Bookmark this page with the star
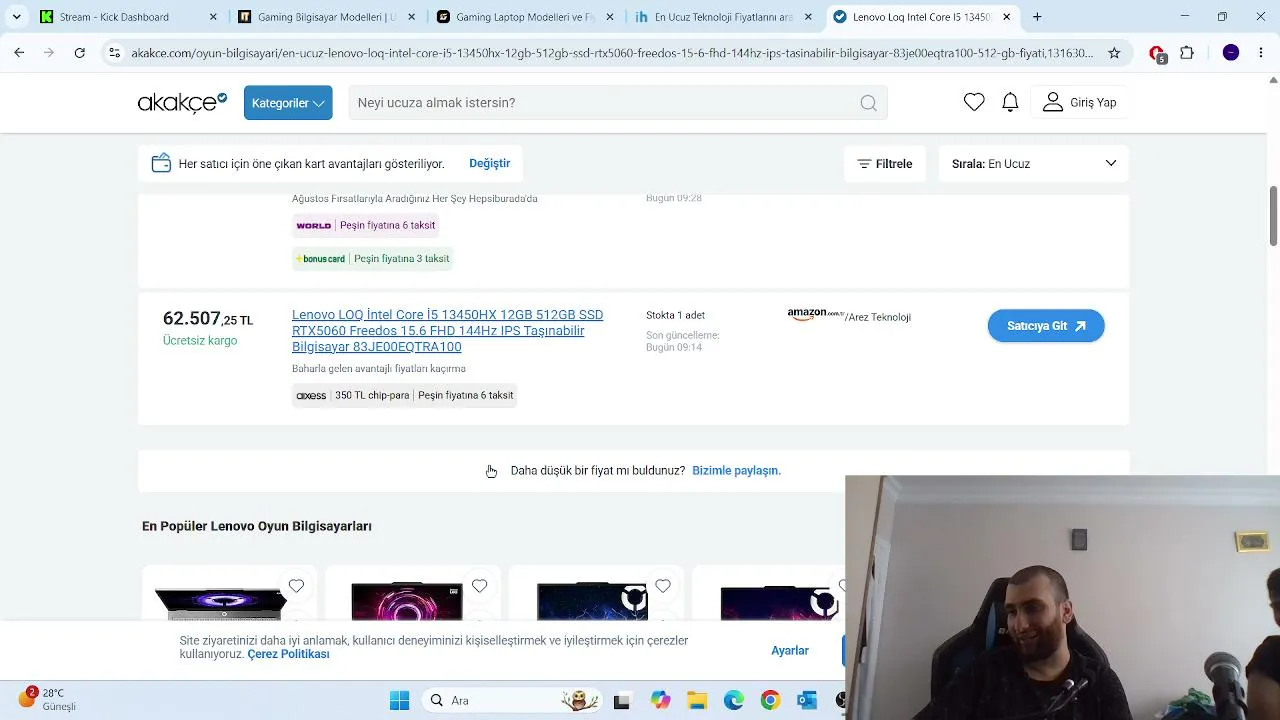Image resolution: width=1280 pixels, height=720 pixels. coord(1114,53)
